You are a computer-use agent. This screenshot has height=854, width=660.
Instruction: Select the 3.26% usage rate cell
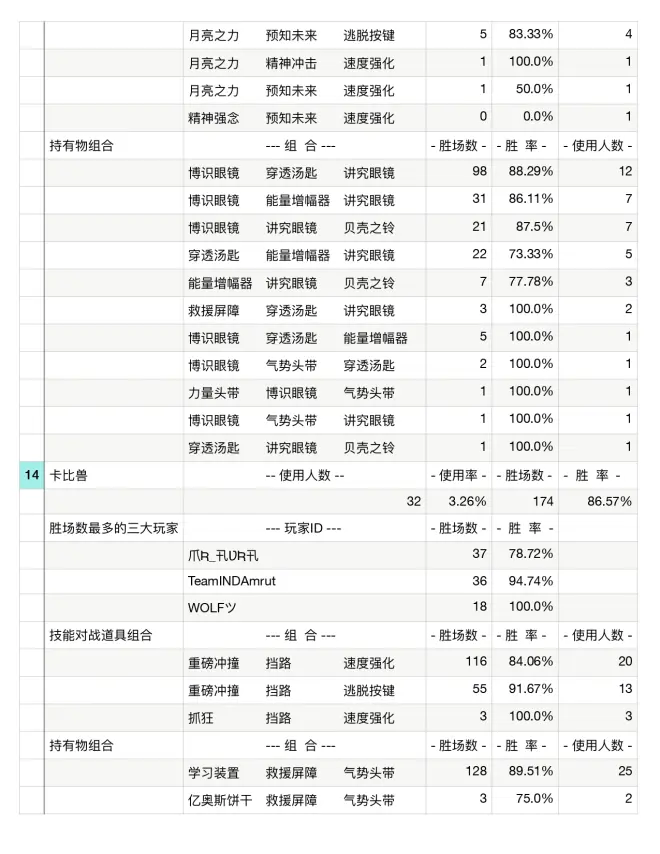[458, 501]
